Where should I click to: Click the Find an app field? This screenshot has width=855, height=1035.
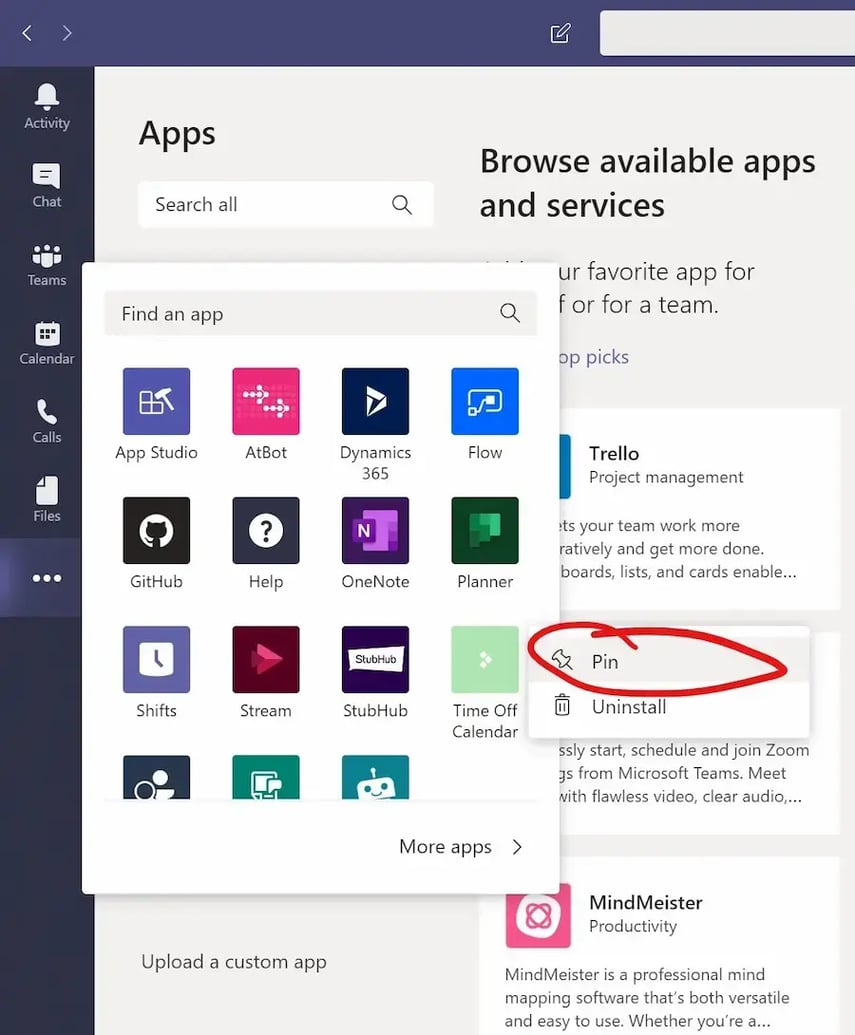click(320, 314)
